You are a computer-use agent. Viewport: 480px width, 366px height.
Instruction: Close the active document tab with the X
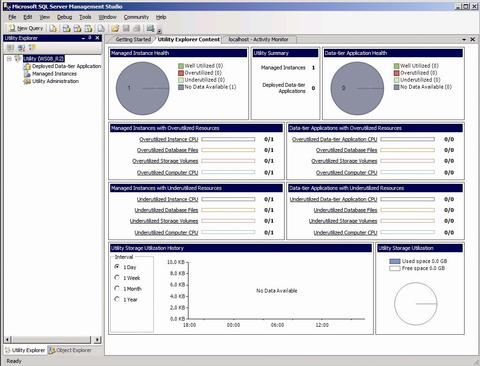472,39
